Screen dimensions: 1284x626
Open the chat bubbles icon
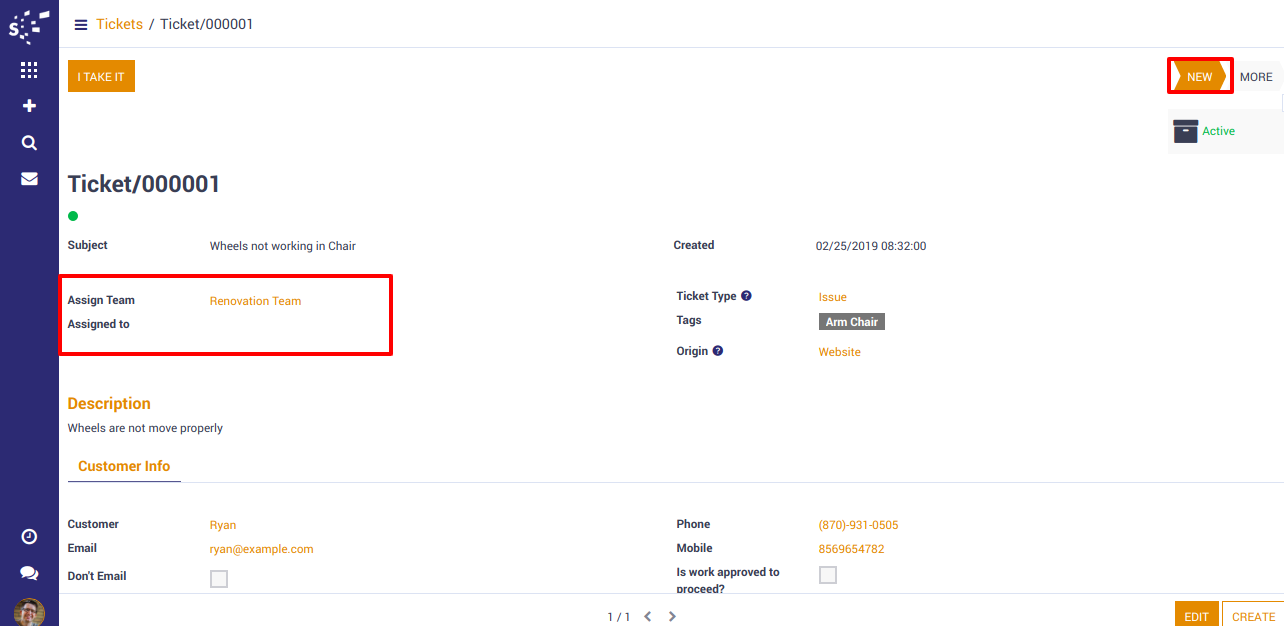click(x=29, y=573)
